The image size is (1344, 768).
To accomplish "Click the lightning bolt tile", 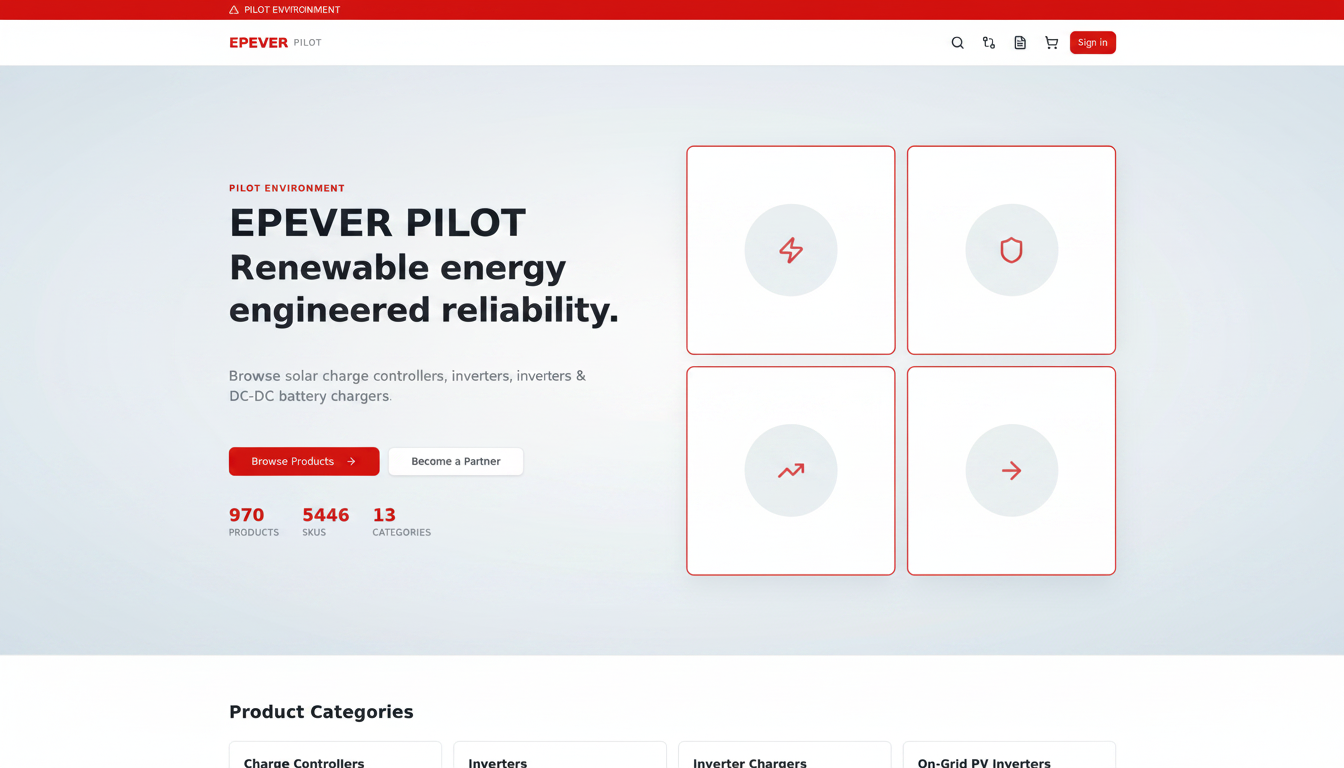I will 791,250.
